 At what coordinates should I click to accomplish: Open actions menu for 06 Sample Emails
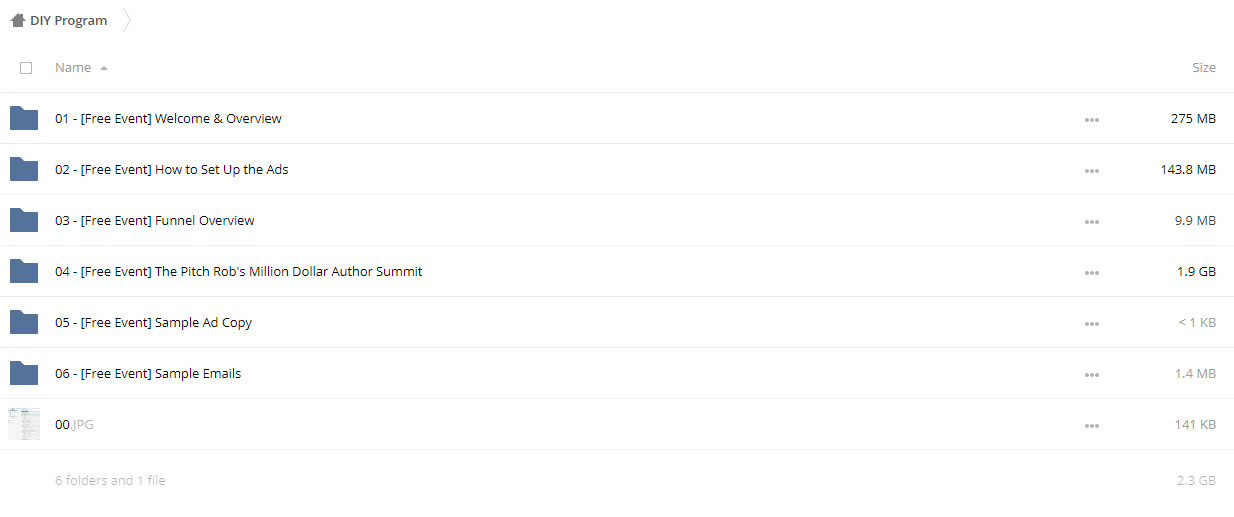(x=1091, y=375)
